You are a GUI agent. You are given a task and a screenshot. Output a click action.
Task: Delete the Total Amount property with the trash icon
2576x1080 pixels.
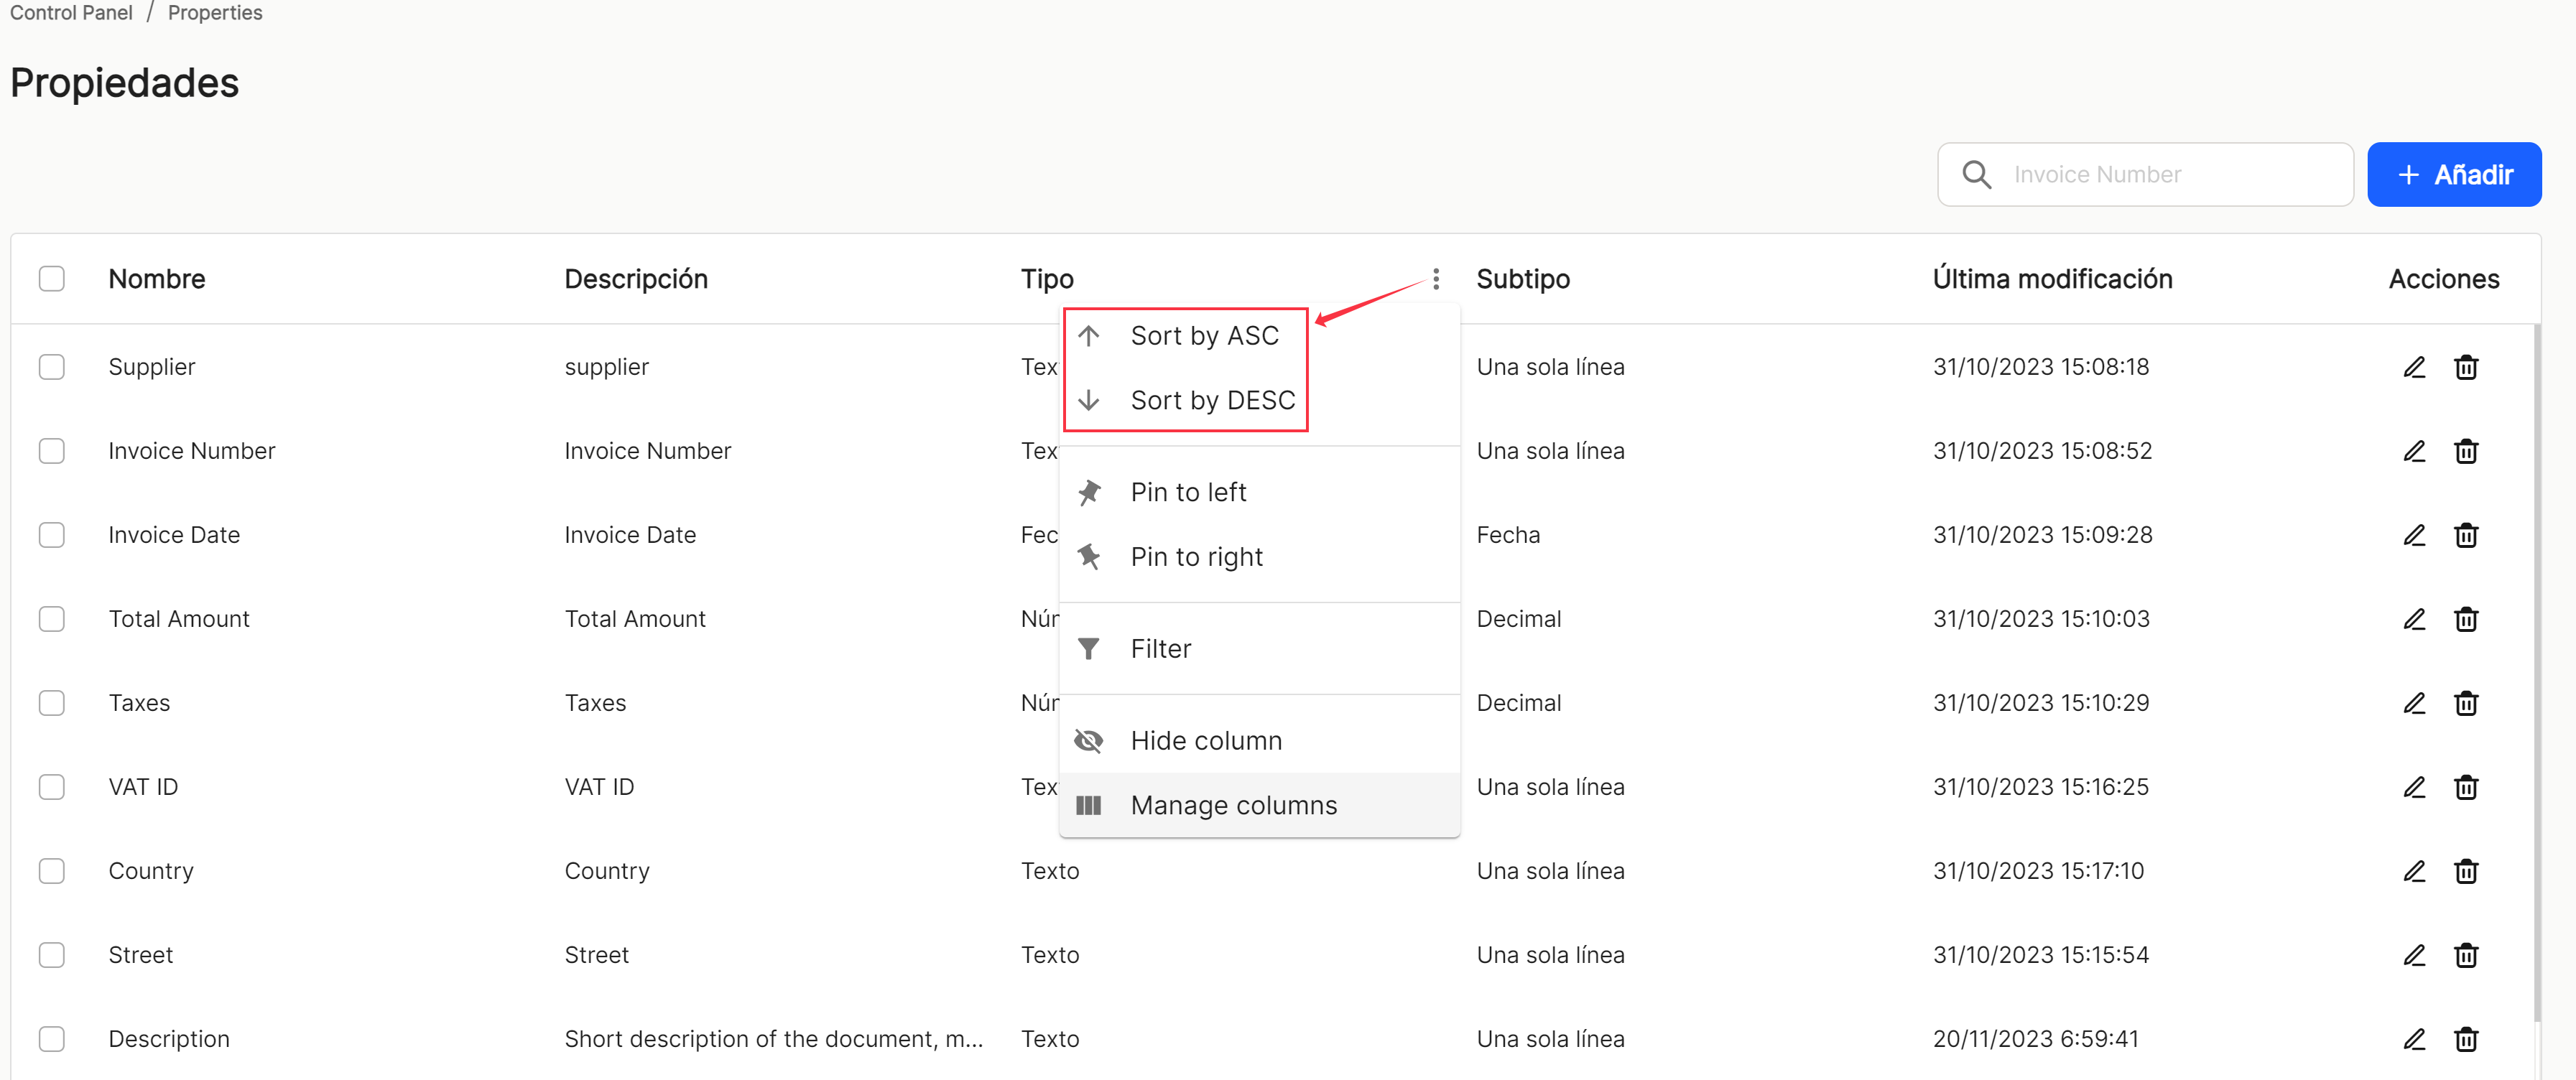(2466, 619)
